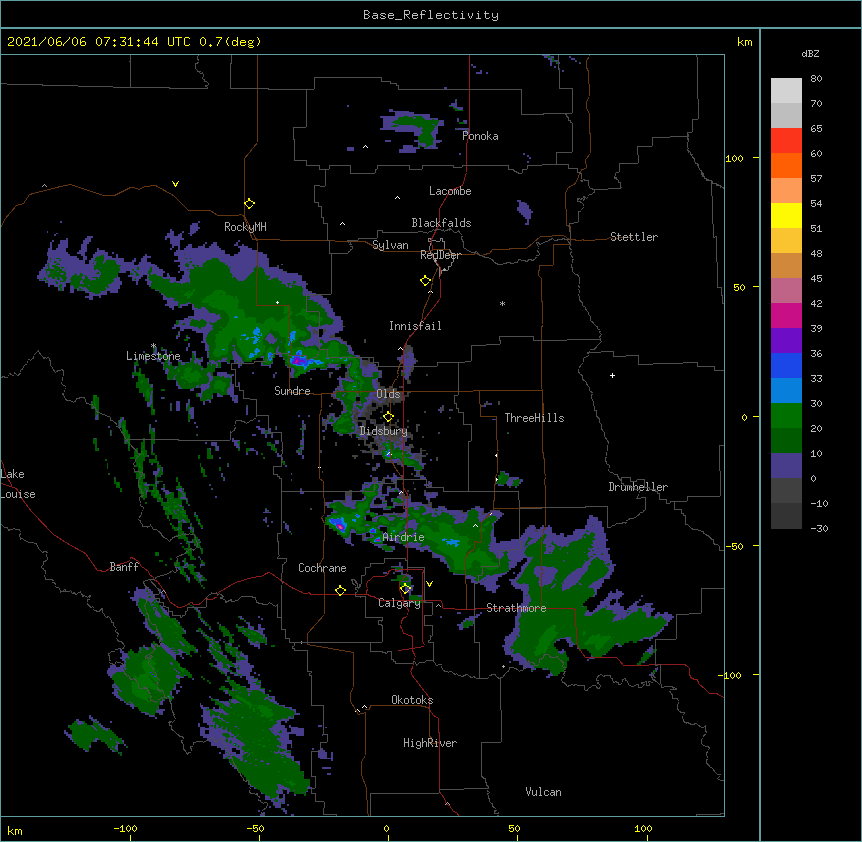Click the km unit label at top right
The image size is (862, 842).
pyautogui.click(x=744, y=42)
